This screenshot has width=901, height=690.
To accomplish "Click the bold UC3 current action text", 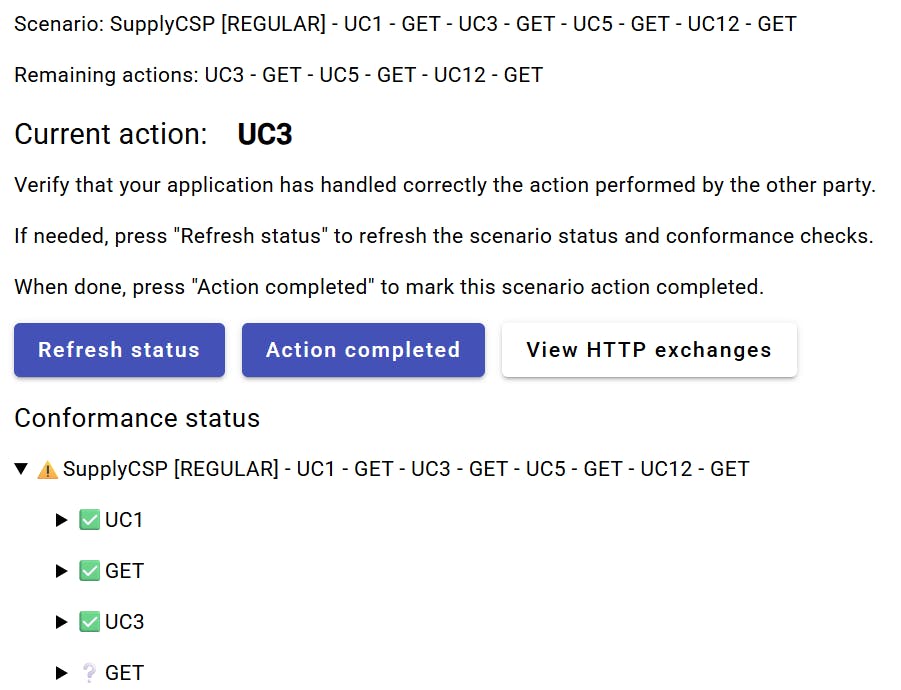I will pyautogui.click(x=265, y=134).
